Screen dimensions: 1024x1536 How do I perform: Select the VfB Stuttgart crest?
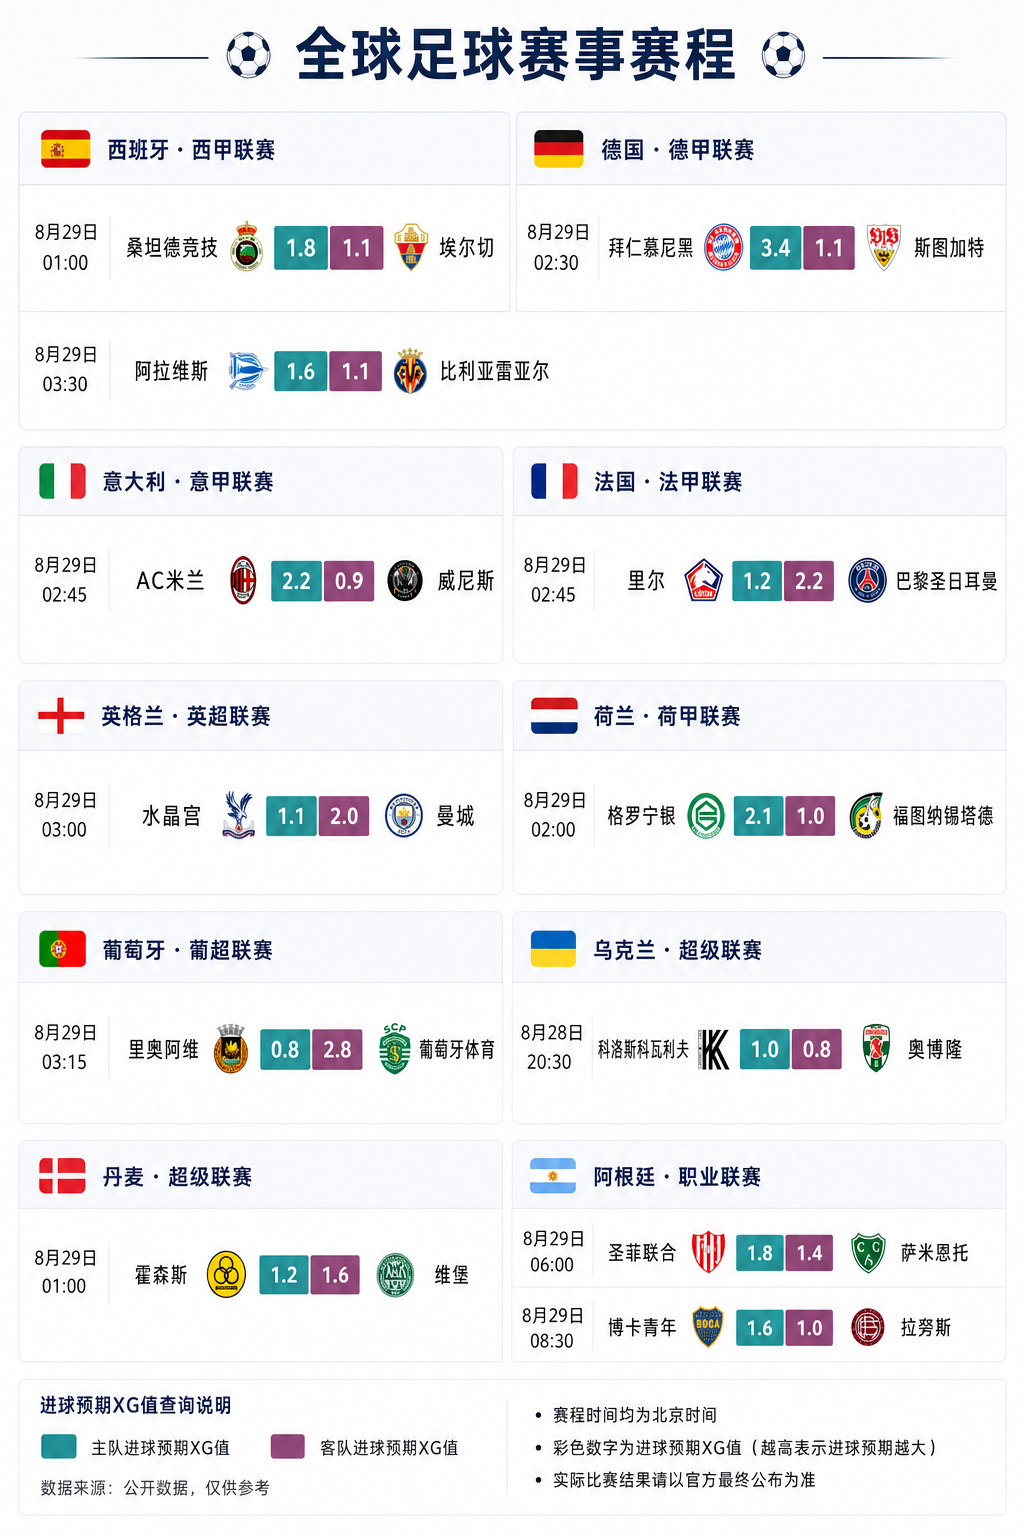click(x=883, y=247)
